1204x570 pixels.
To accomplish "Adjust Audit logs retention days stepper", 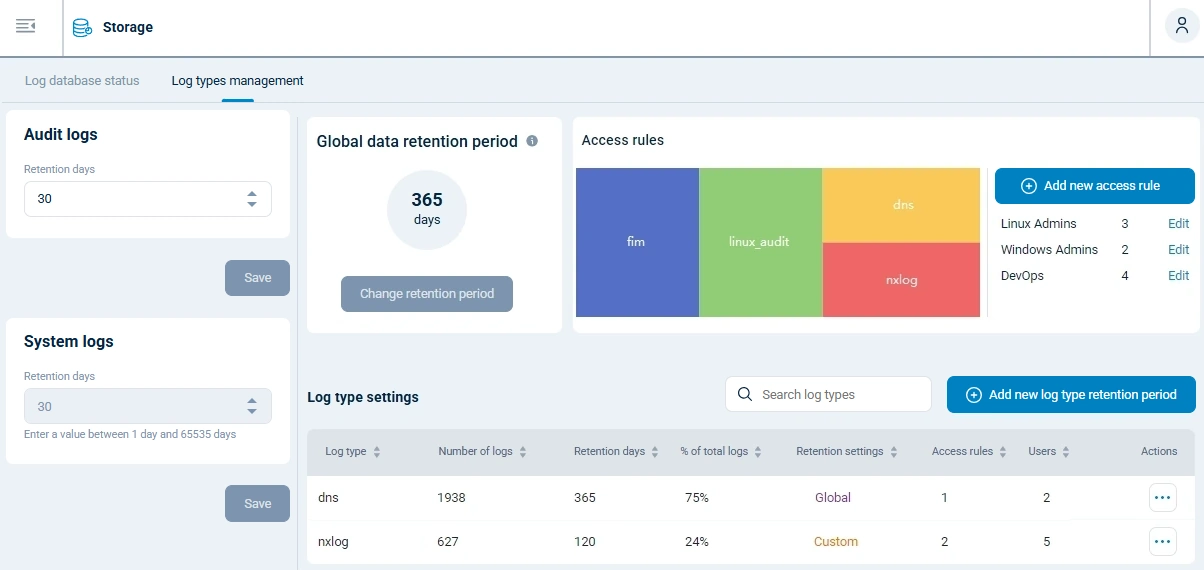I will 252,199.
